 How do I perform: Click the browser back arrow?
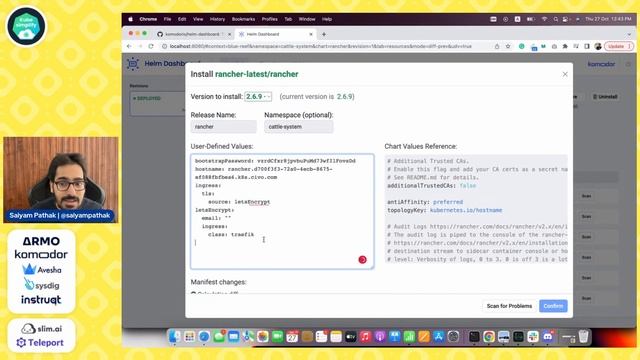[x=129, y=47]
